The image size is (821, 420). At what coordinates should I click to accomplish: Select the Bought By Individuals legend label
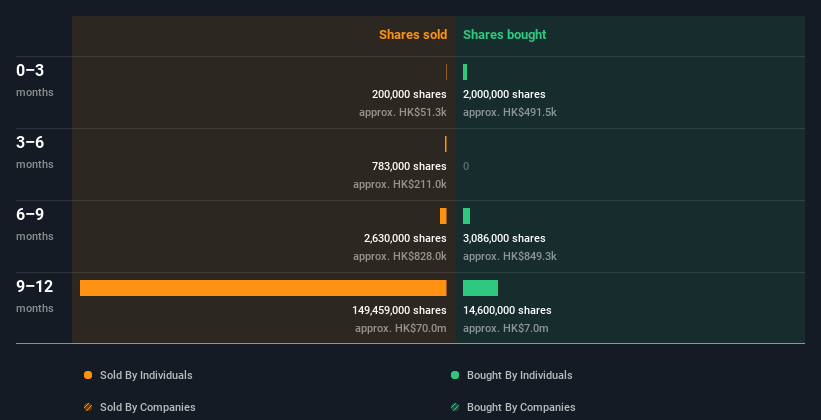coord(519,375)
